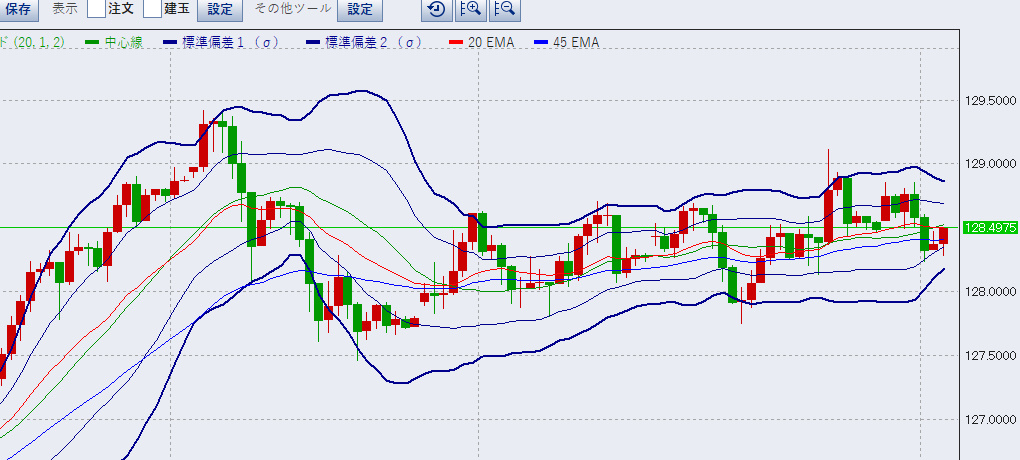Click the green 128.4975 current price tag
The width and height of the screenshot is (1020, 460).
(988, 228)
